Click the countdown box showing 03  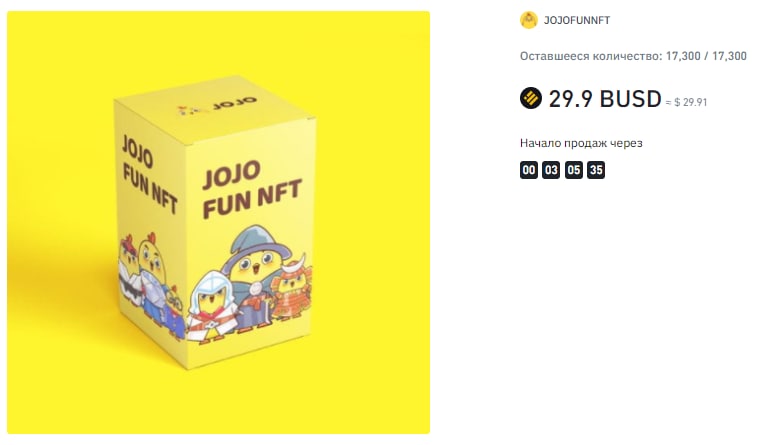coord(551,170)
